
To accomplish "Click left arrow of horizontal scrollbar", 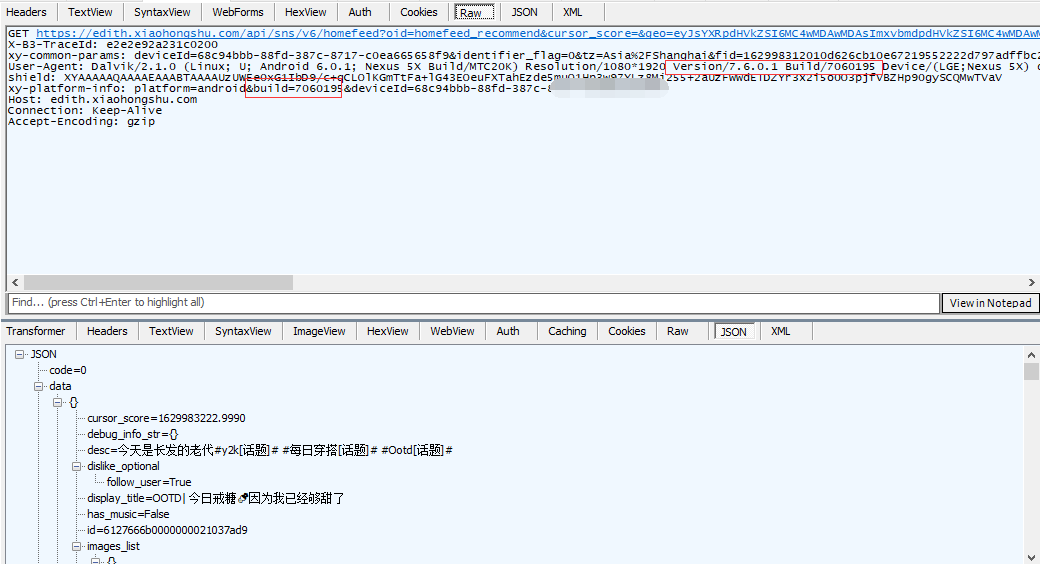I will coord(15,283).
